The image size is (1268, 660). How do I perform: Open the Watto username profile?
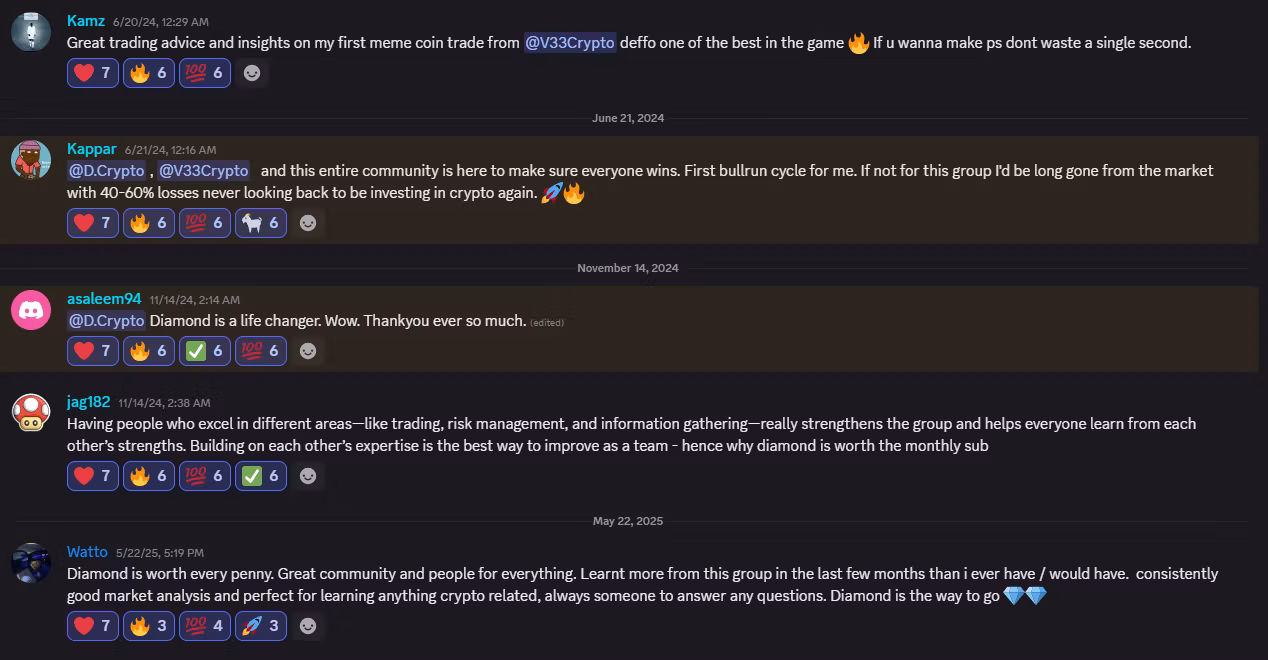click(x=87, y=552)
